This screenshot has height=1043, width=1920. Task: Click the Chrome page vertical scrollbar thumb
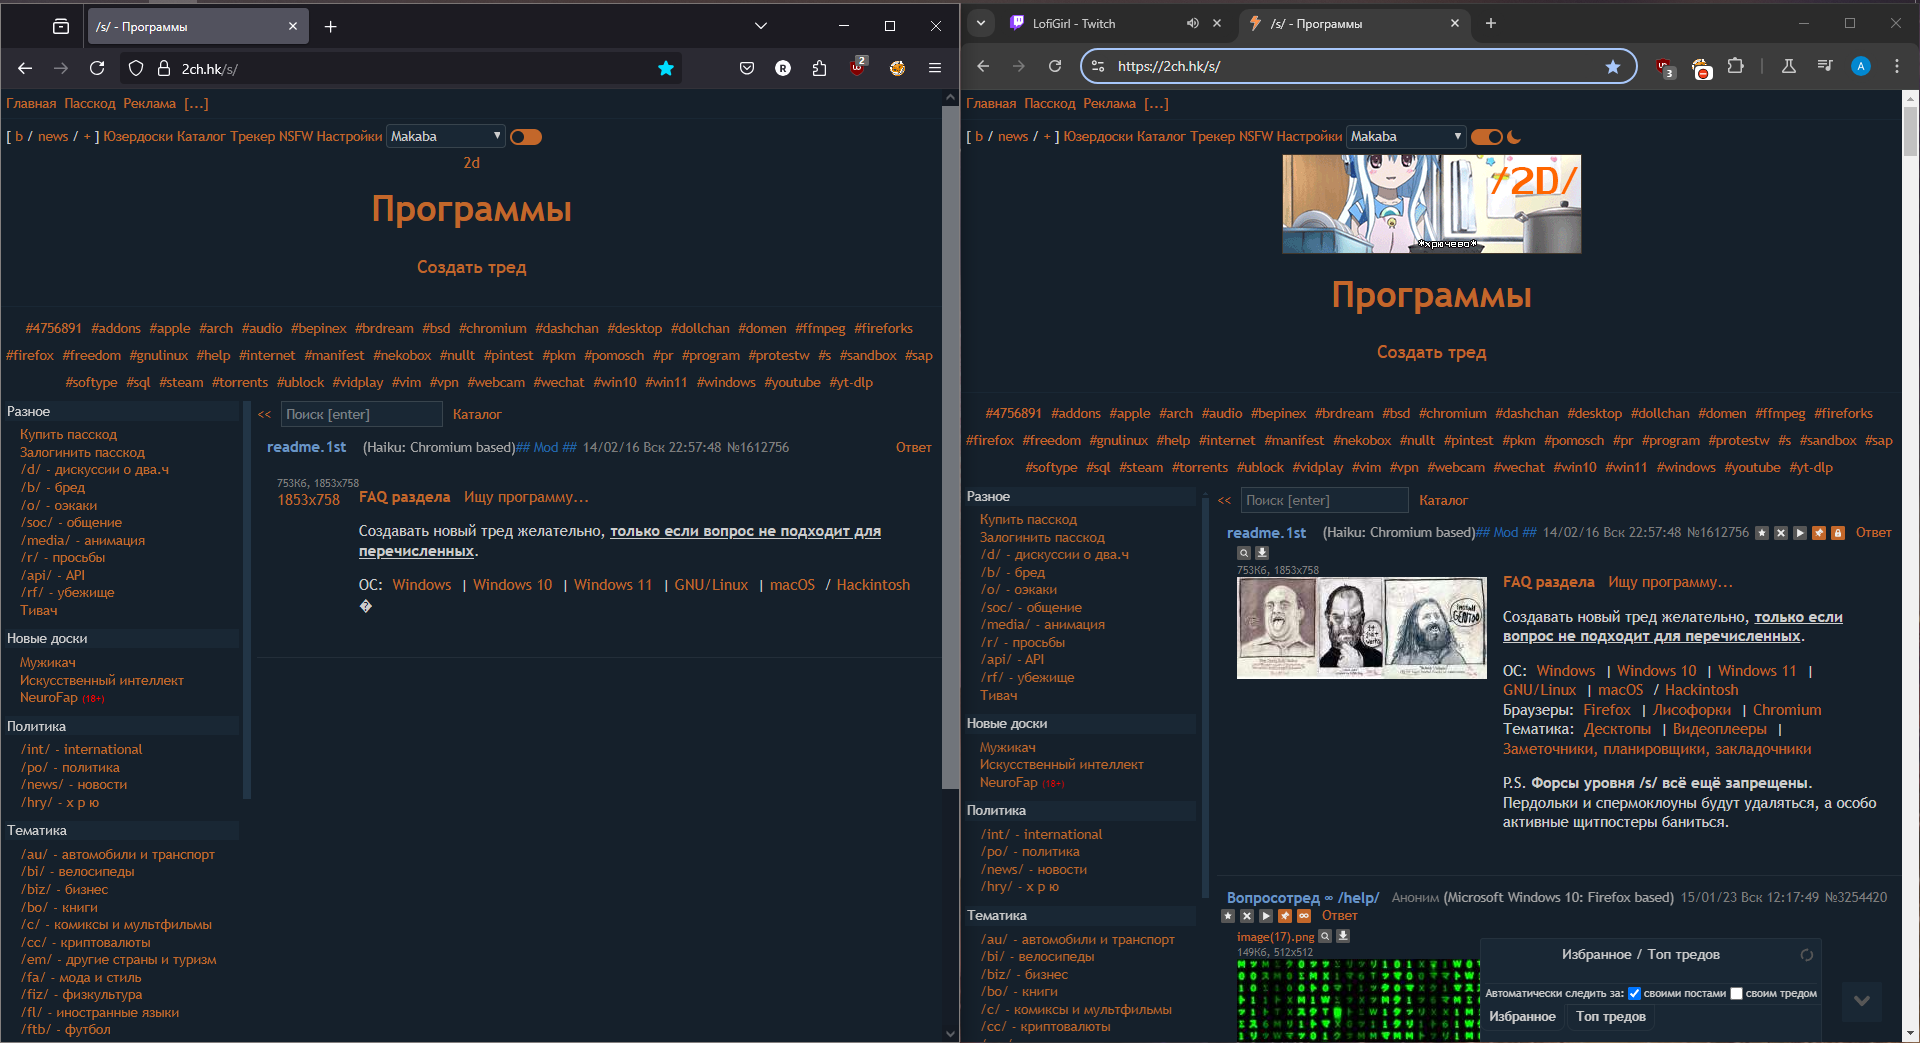[x=1910, y=132]
